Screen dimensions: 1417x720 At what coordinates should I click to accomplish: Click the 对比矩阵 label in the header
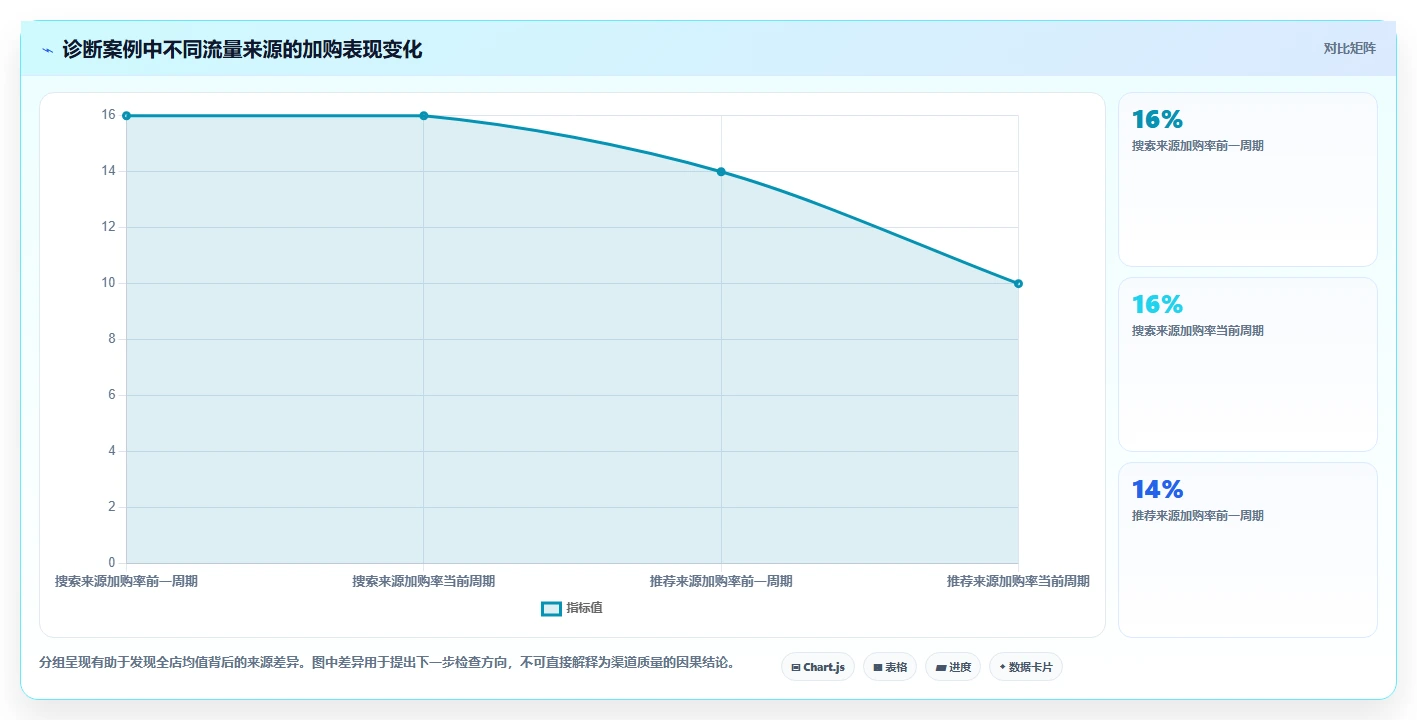(1349, 48)
